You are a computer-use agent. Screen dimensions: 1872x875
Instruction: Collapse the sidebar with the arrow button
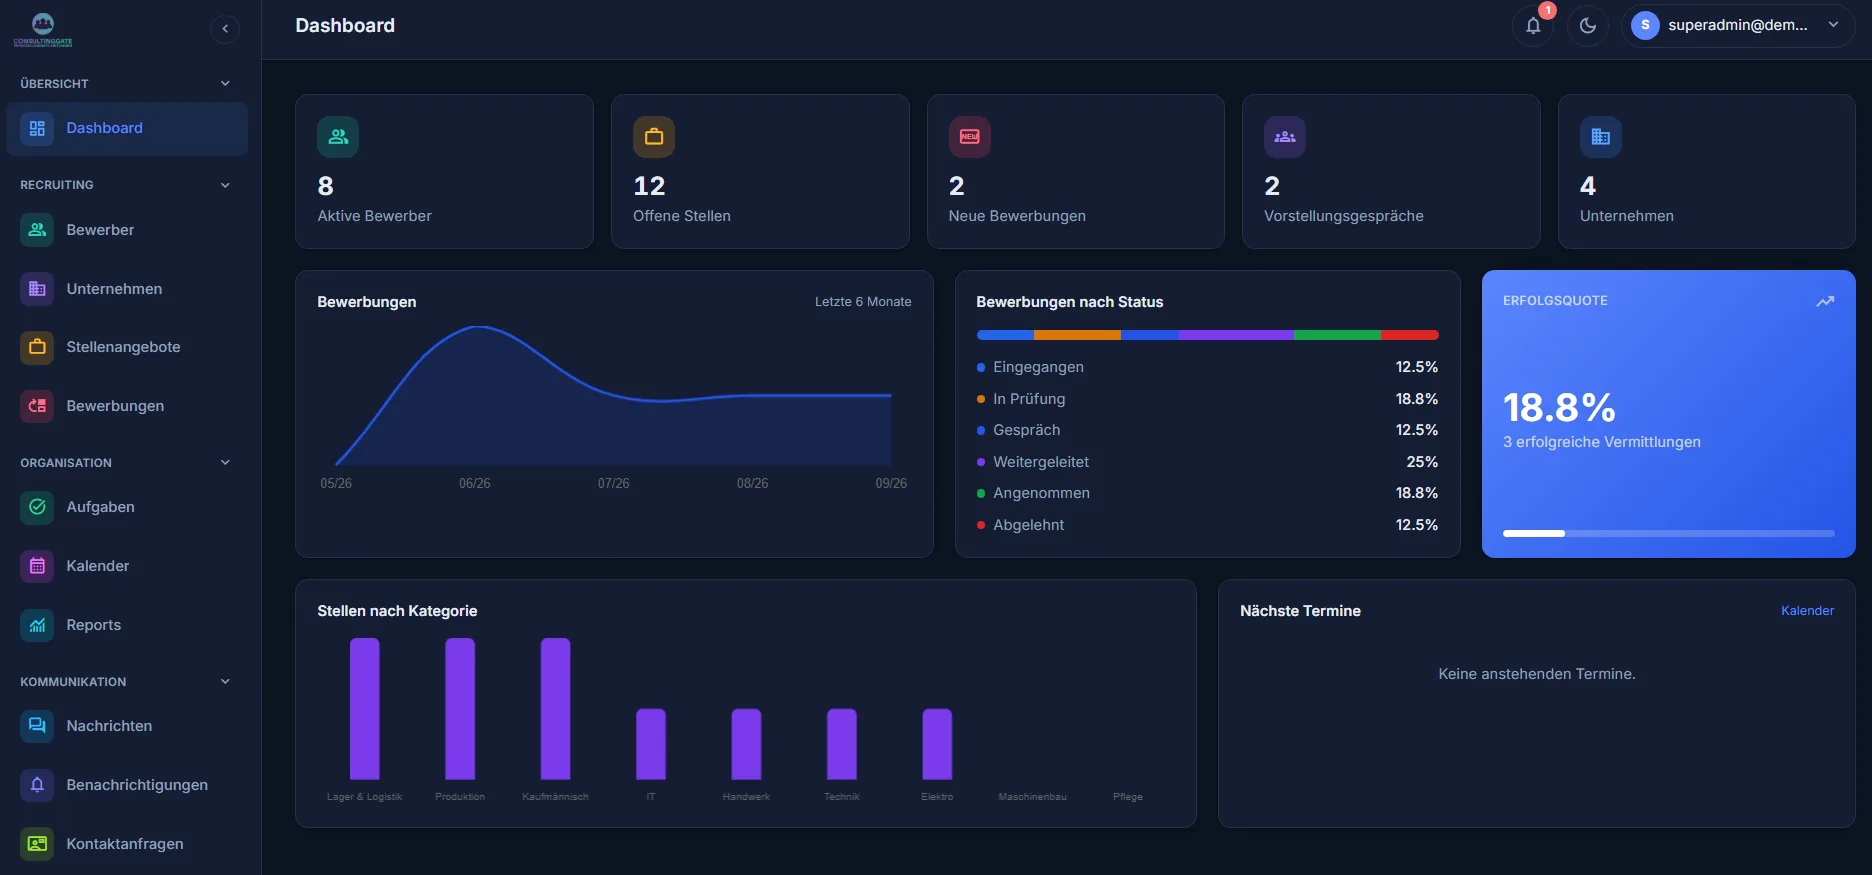coord(225,29)
